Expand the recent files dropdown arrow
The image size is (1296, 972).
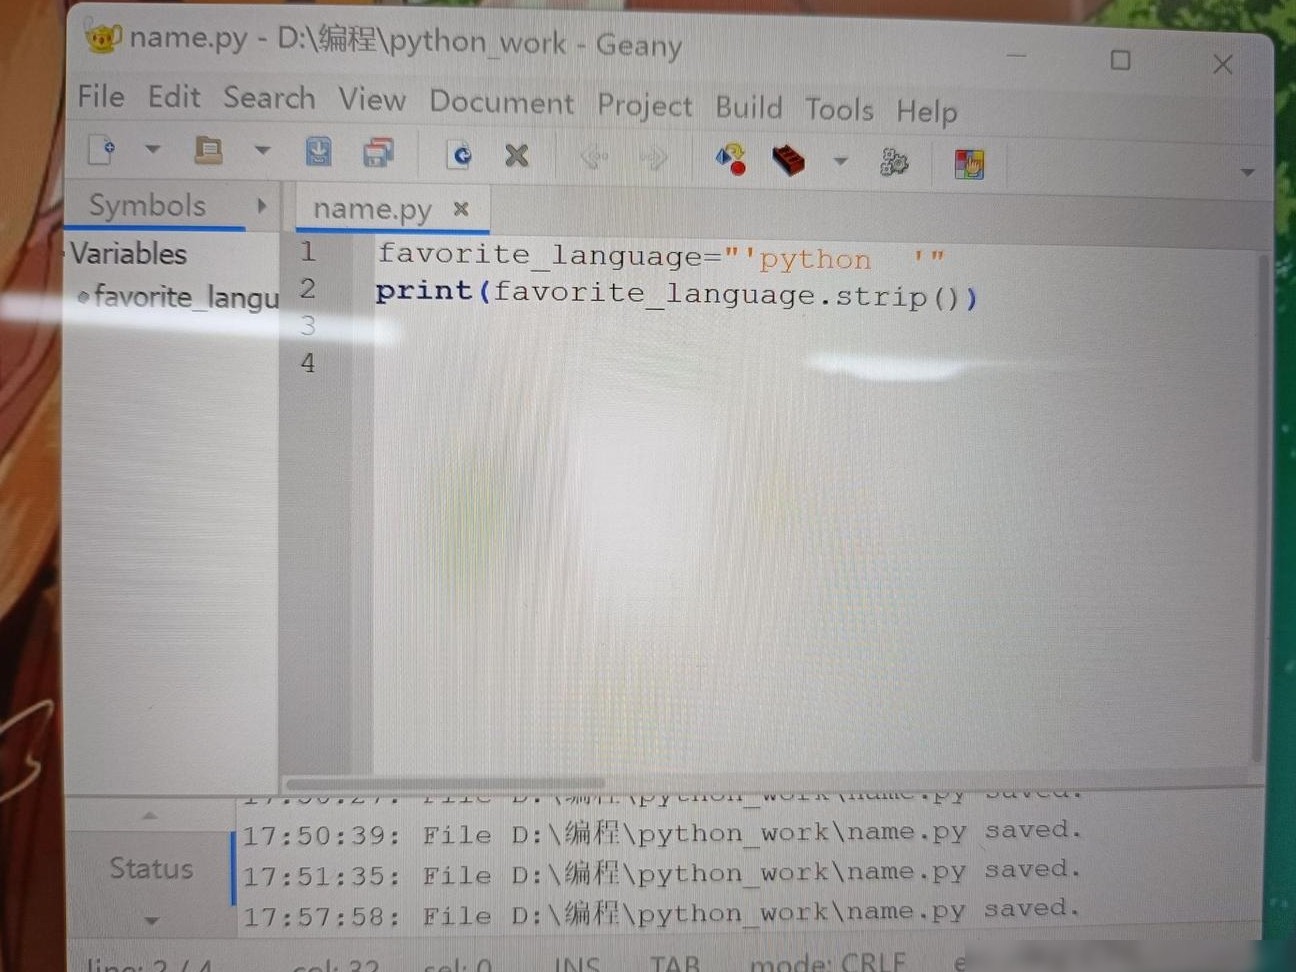tap(262, 151)
